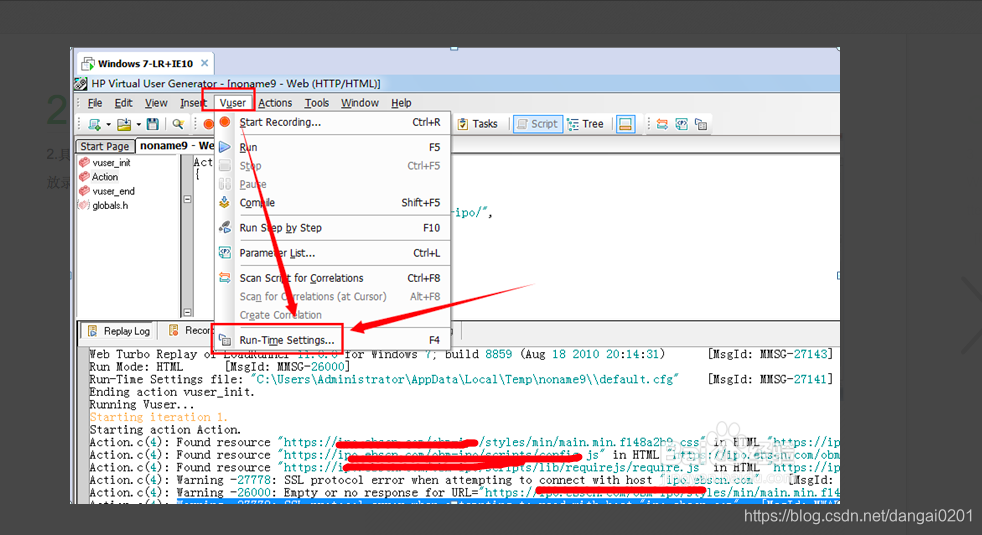The height and width of the screenshot is (535, 982).
Task: Click the Compile menu icon
Action: [225, 202]
